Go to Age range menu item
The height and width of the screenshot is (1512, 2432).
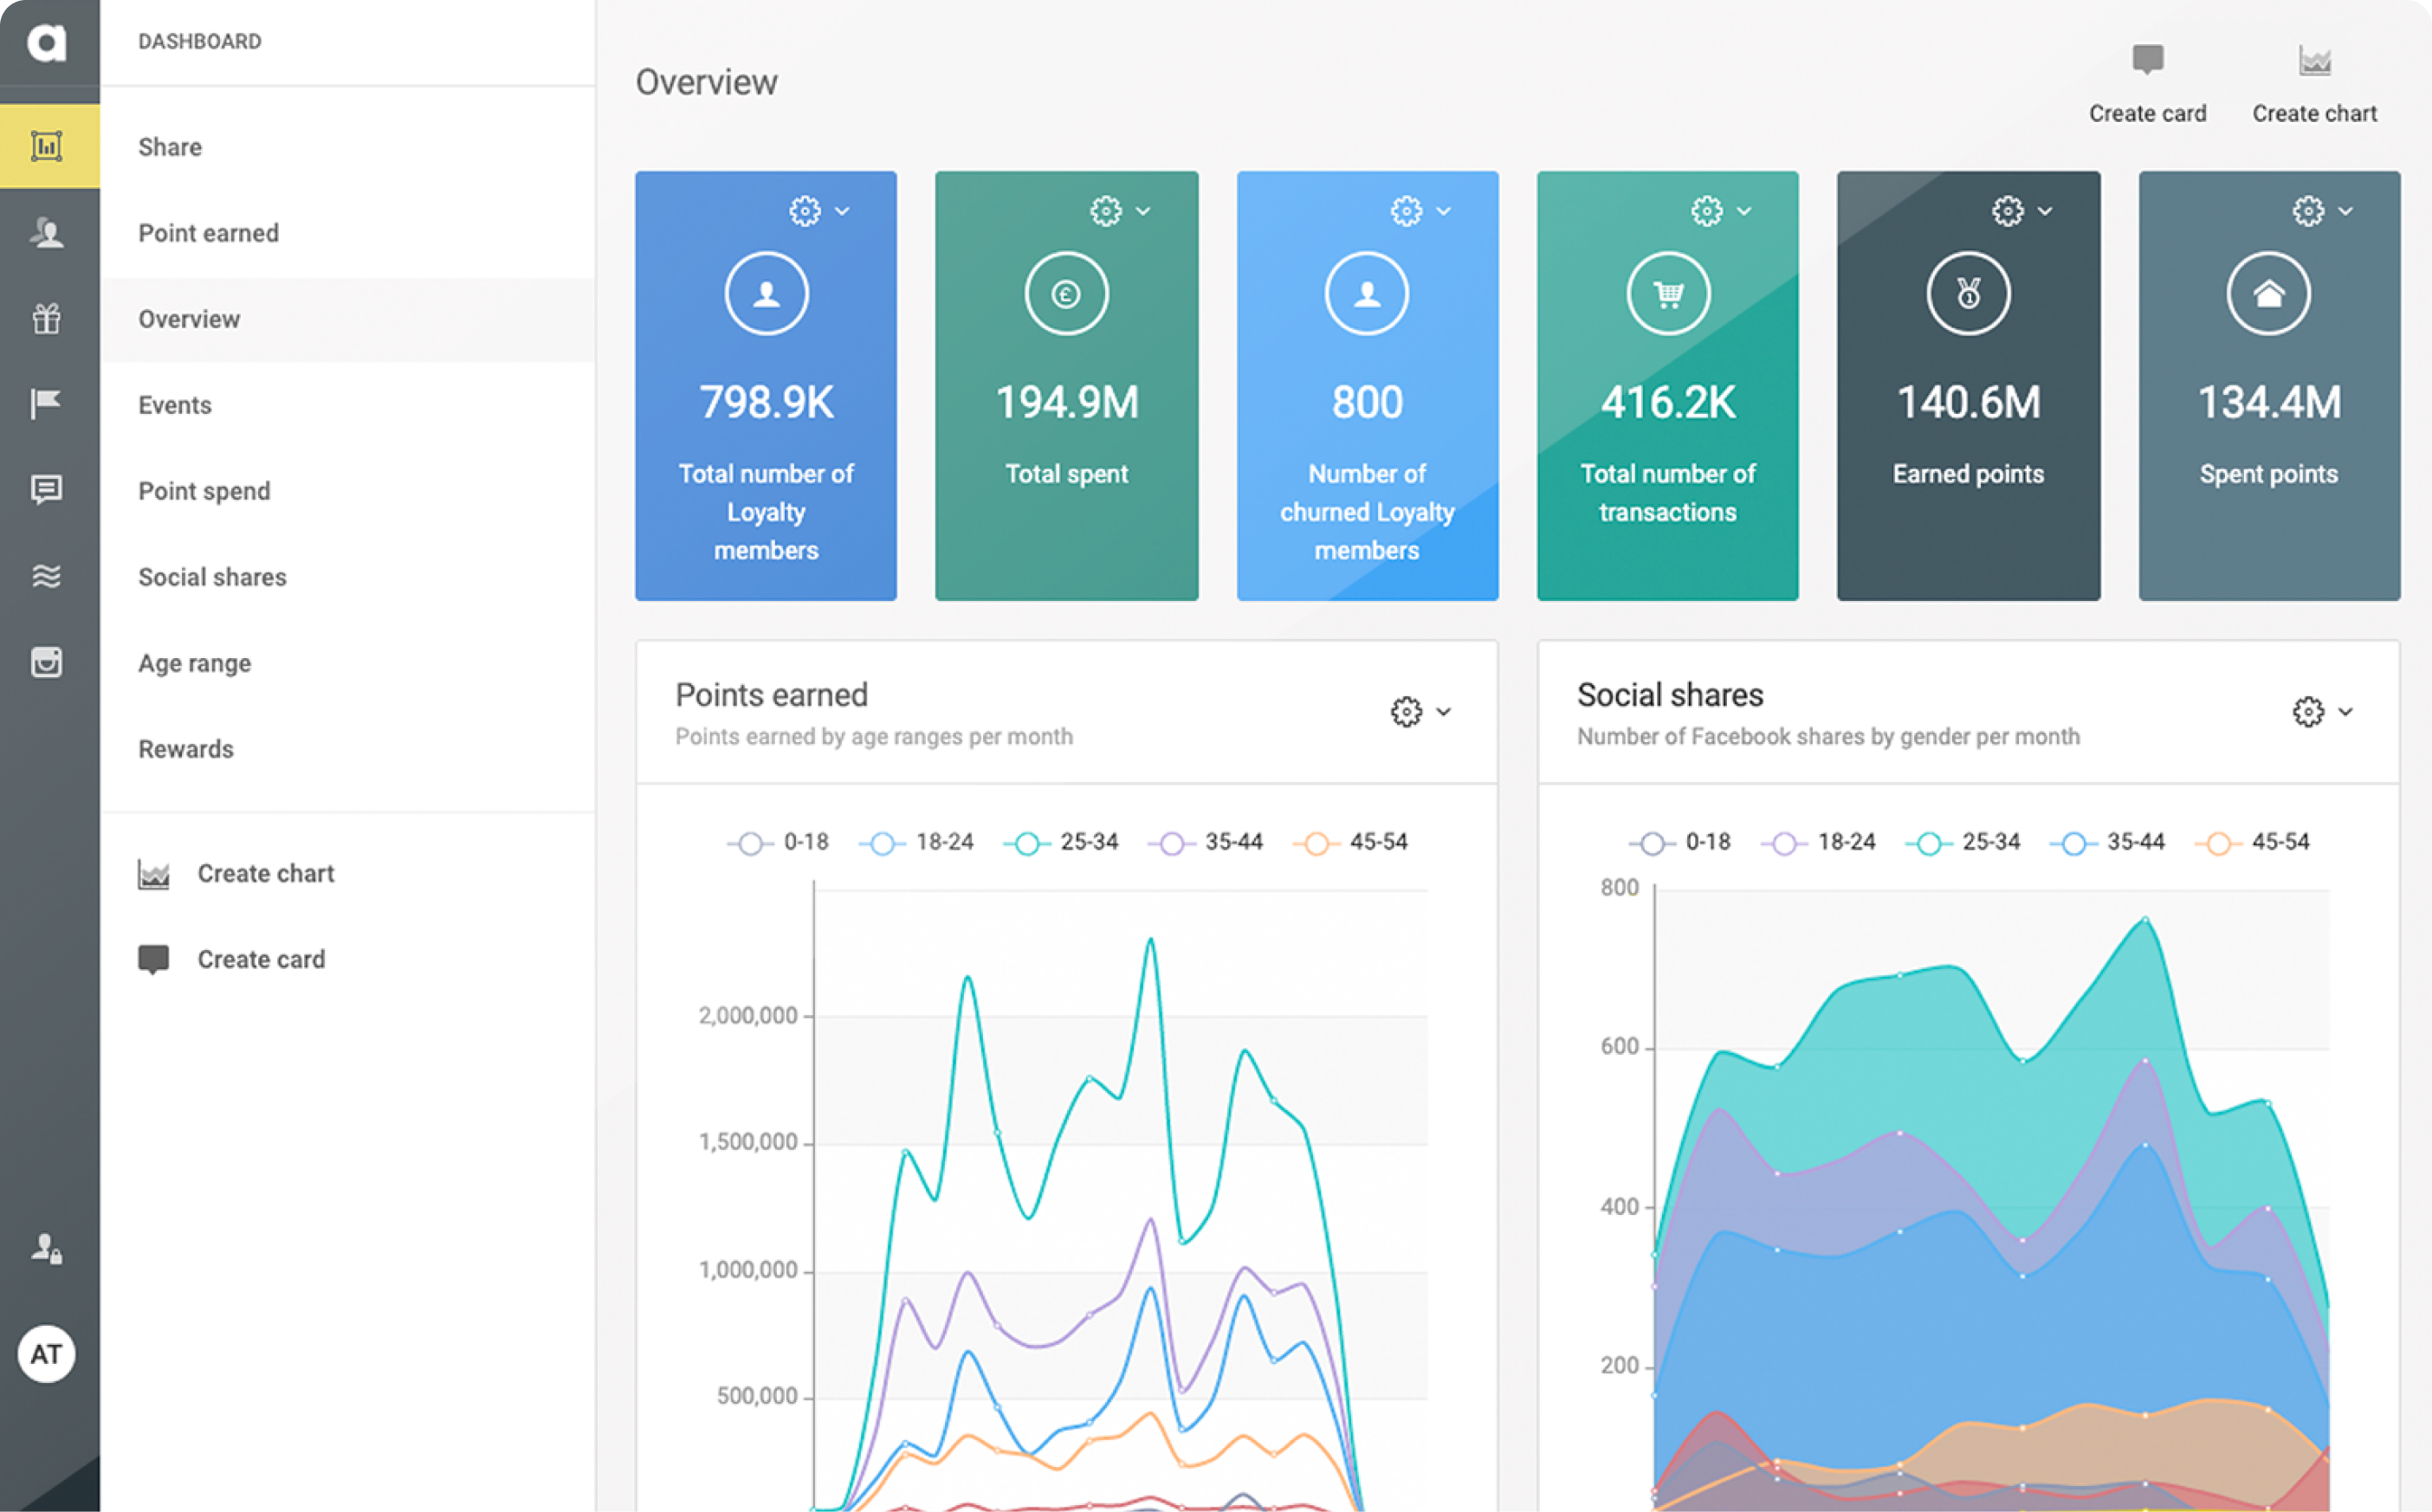[194, 663]
